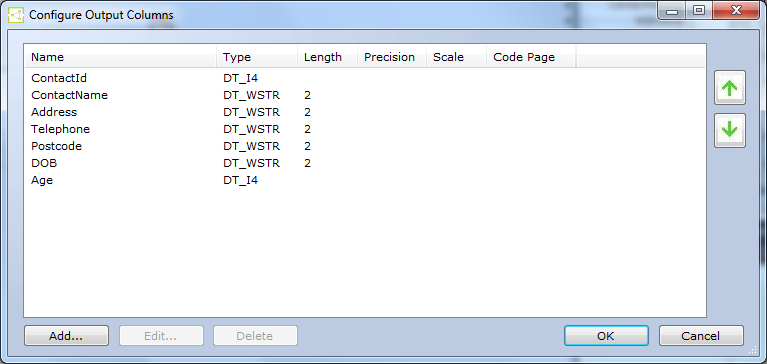Click the Delete button
Screen dimensions: 767x364
[255, 336]
